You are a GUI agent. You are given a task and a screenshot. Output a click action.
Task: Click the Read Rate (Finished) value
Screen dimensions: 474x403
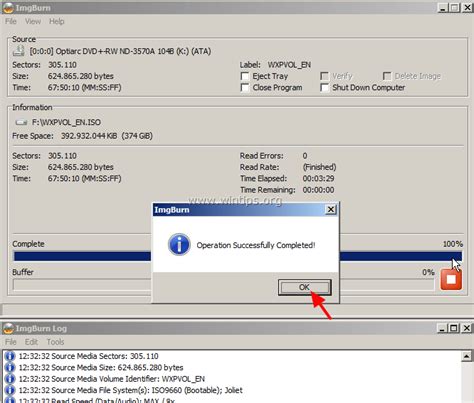(x=319, y=167)
